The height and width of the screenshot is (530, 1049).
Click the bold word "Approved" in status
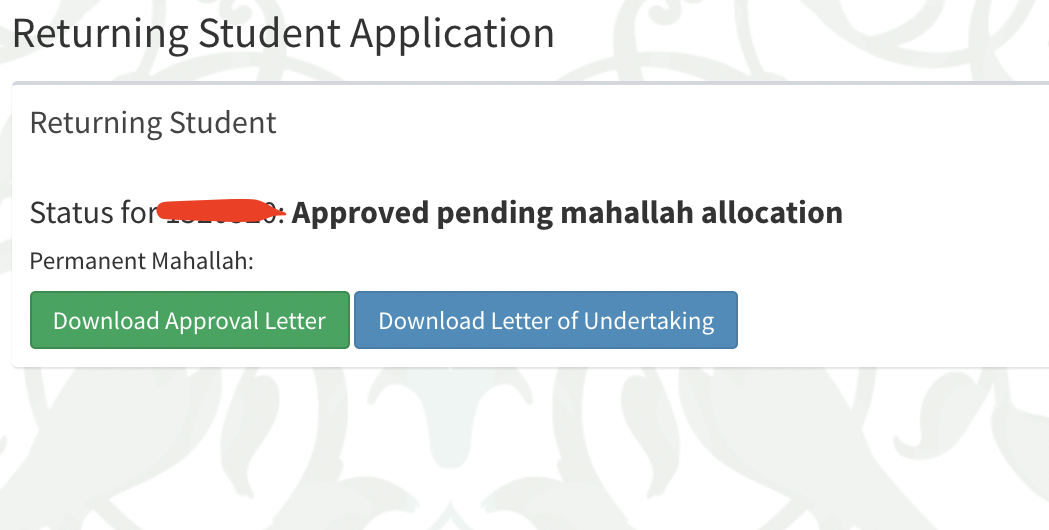click(361, 213)
